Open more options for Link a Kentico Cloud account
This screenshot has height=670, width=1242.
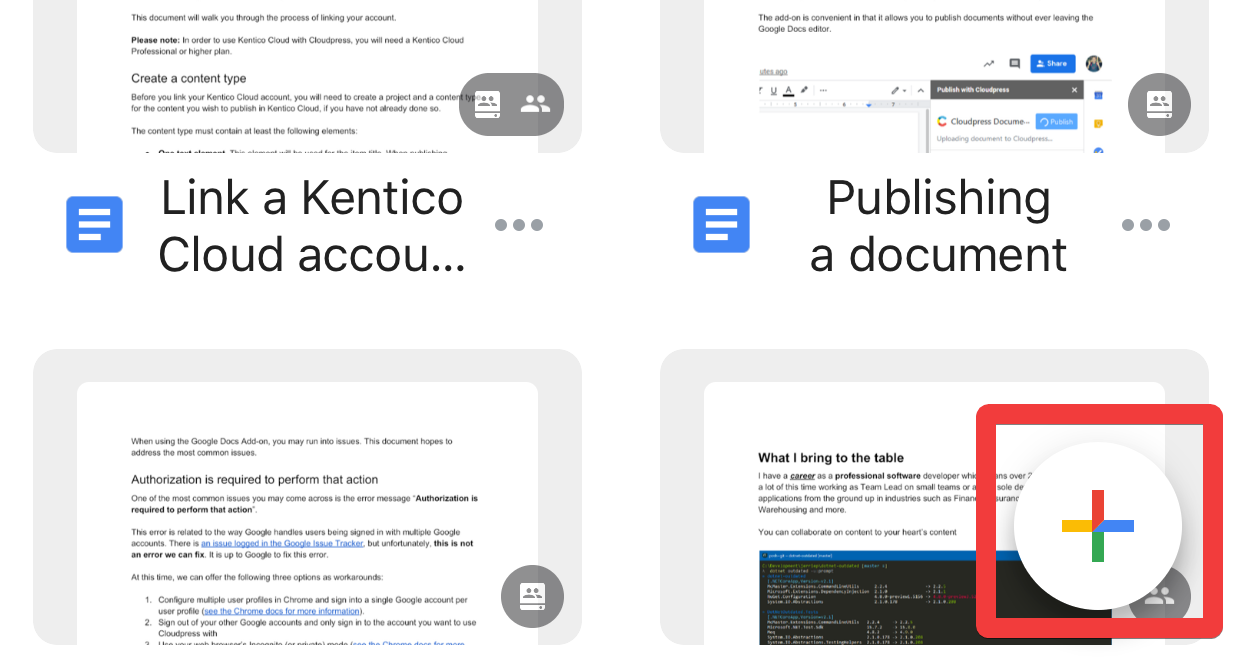pyautogui.click(x=519, y=225)
